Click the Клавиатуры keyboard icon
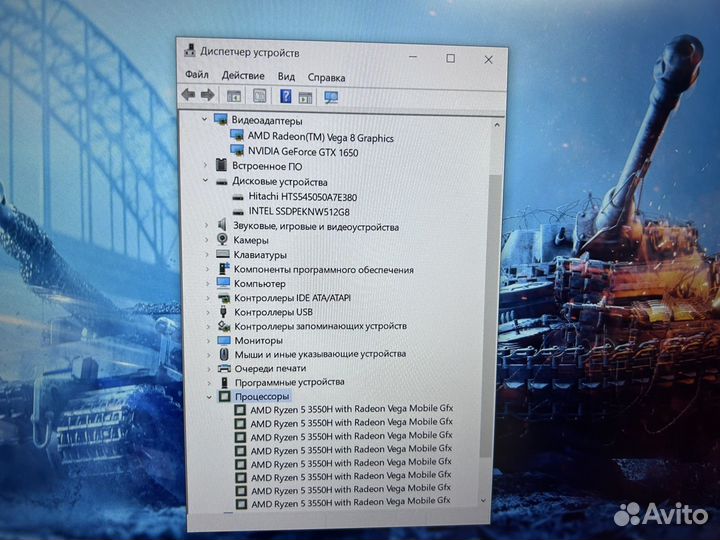This screenshot has width=720, height=540. [x=223, y=254]
